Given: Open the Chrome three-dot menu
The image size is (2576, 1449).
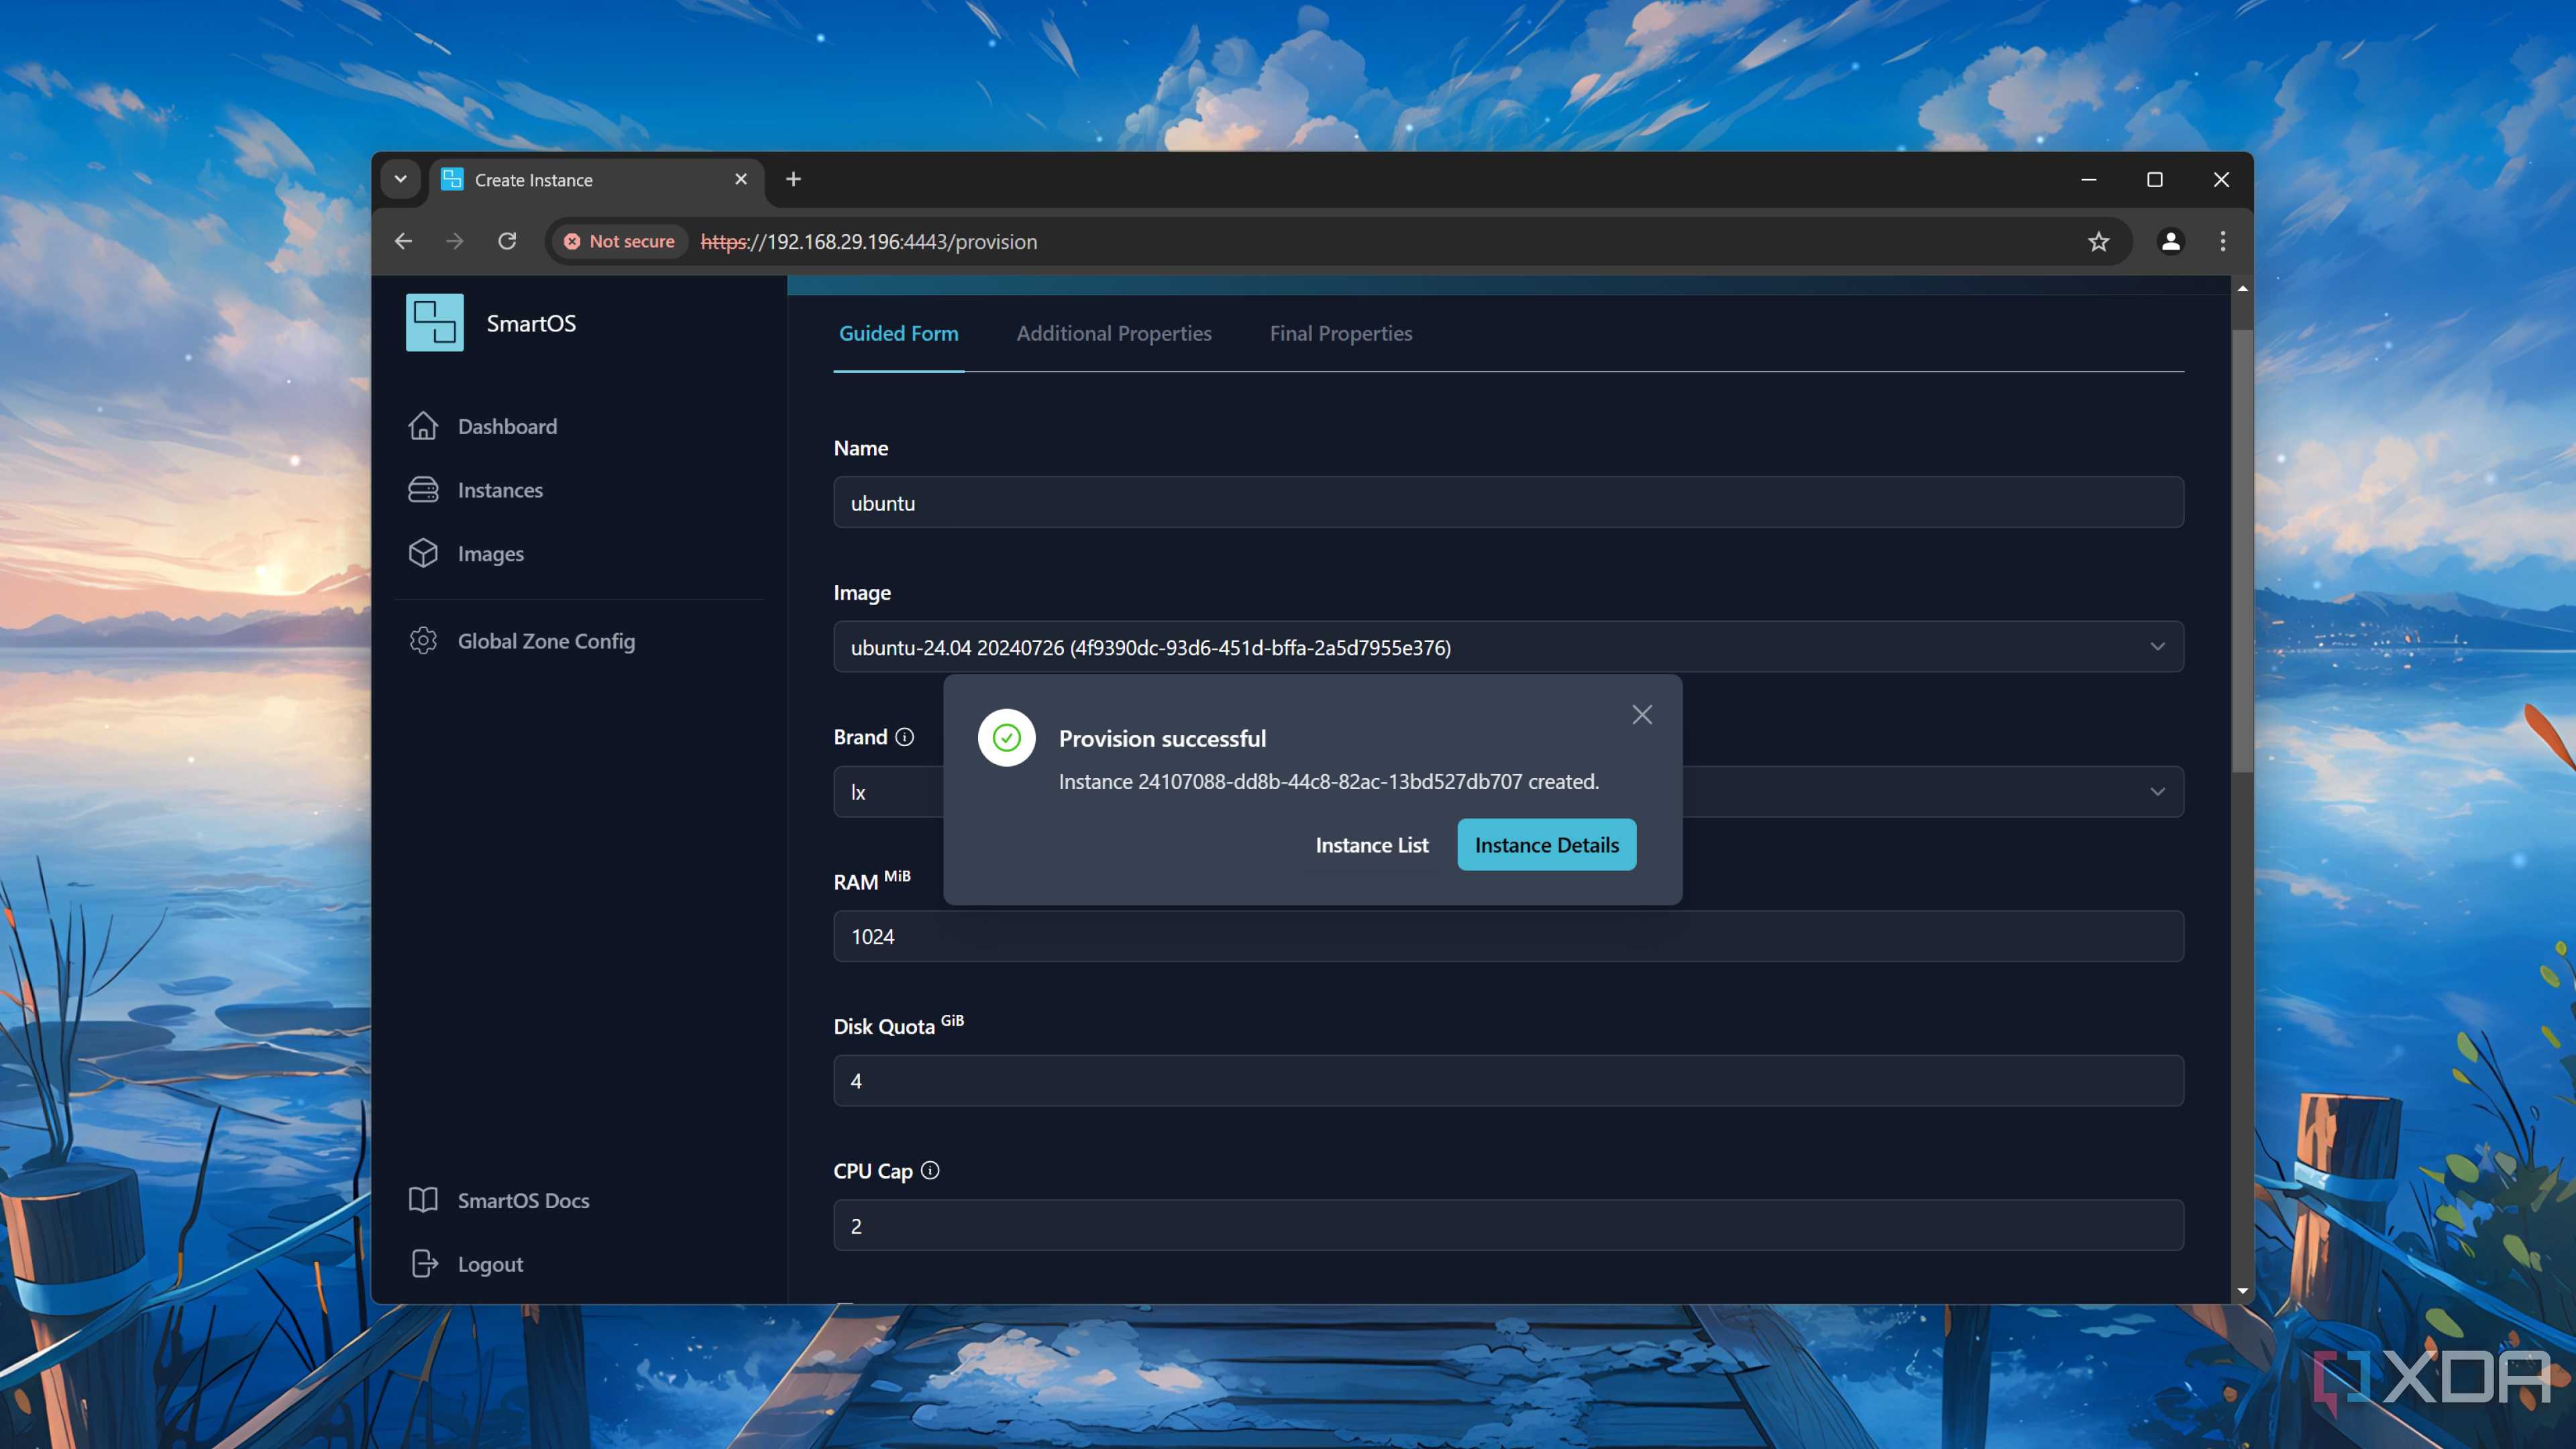Looking at the screenshot, I should coord(2223,241).
